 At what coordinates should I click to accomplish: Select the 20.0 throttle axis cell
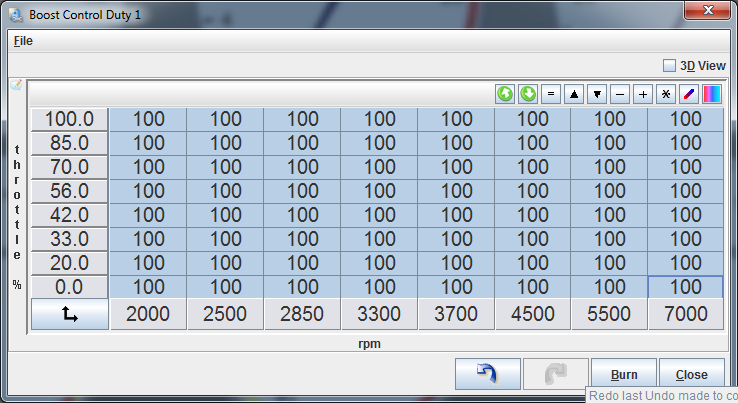pos(70,263)
